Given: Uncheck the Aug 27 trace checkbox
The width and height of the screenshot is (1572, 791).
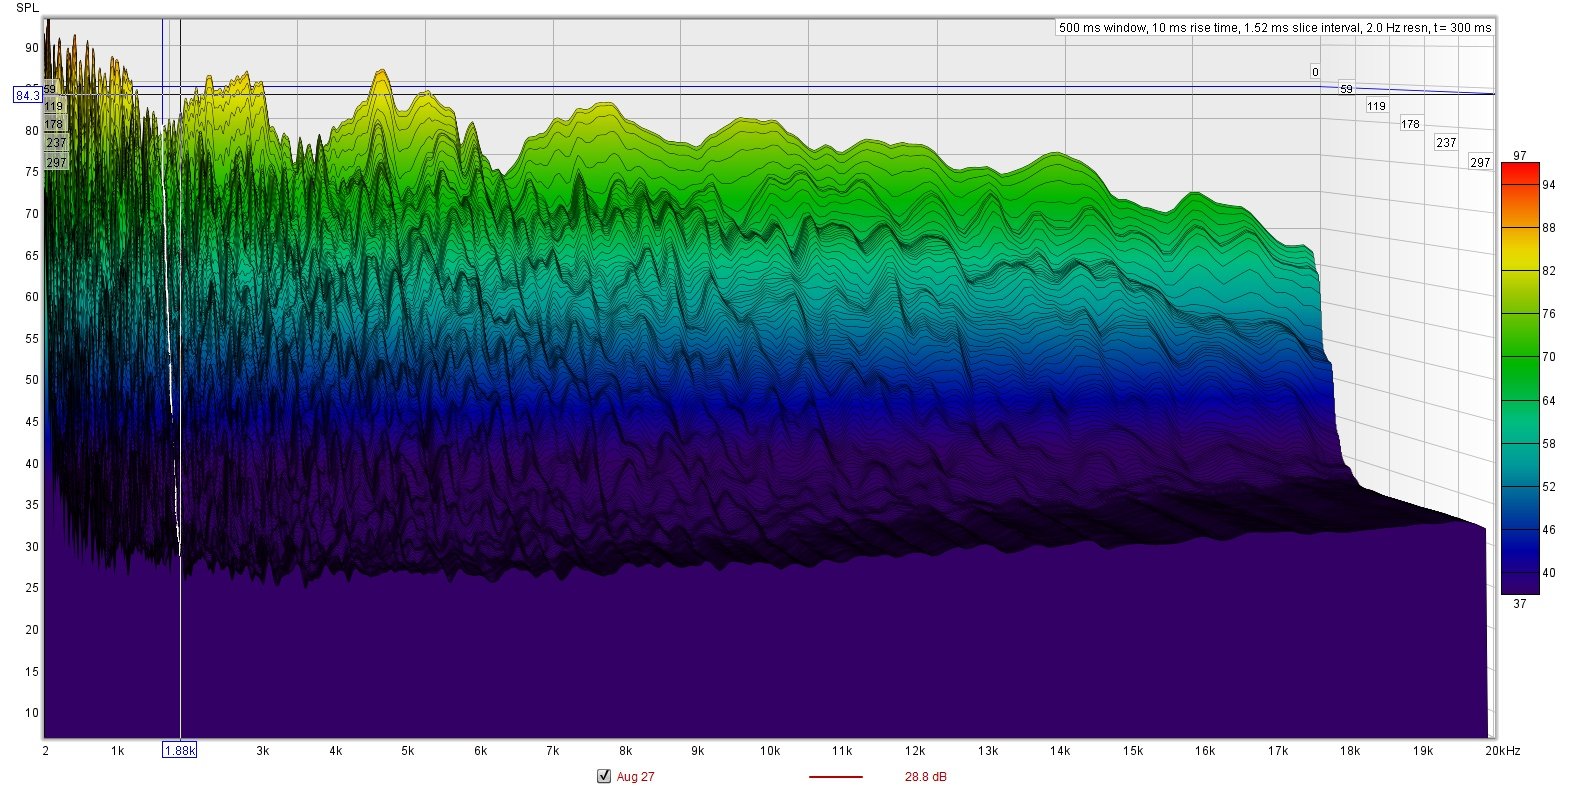Looking at the screenshot, I should [x=603, y=776].
